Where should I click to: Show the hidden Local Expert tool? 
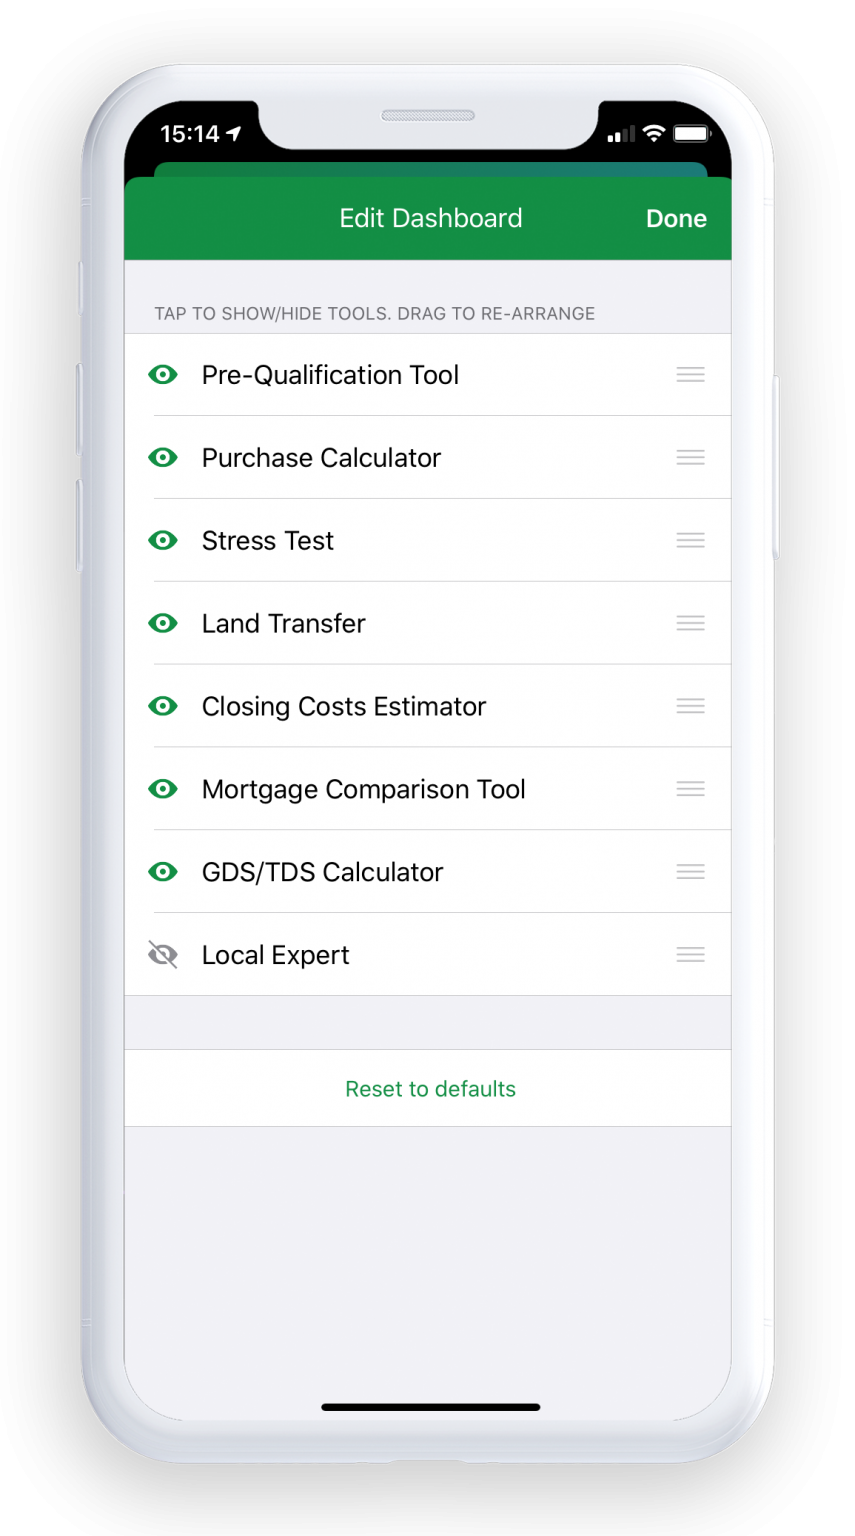point(163,956)
